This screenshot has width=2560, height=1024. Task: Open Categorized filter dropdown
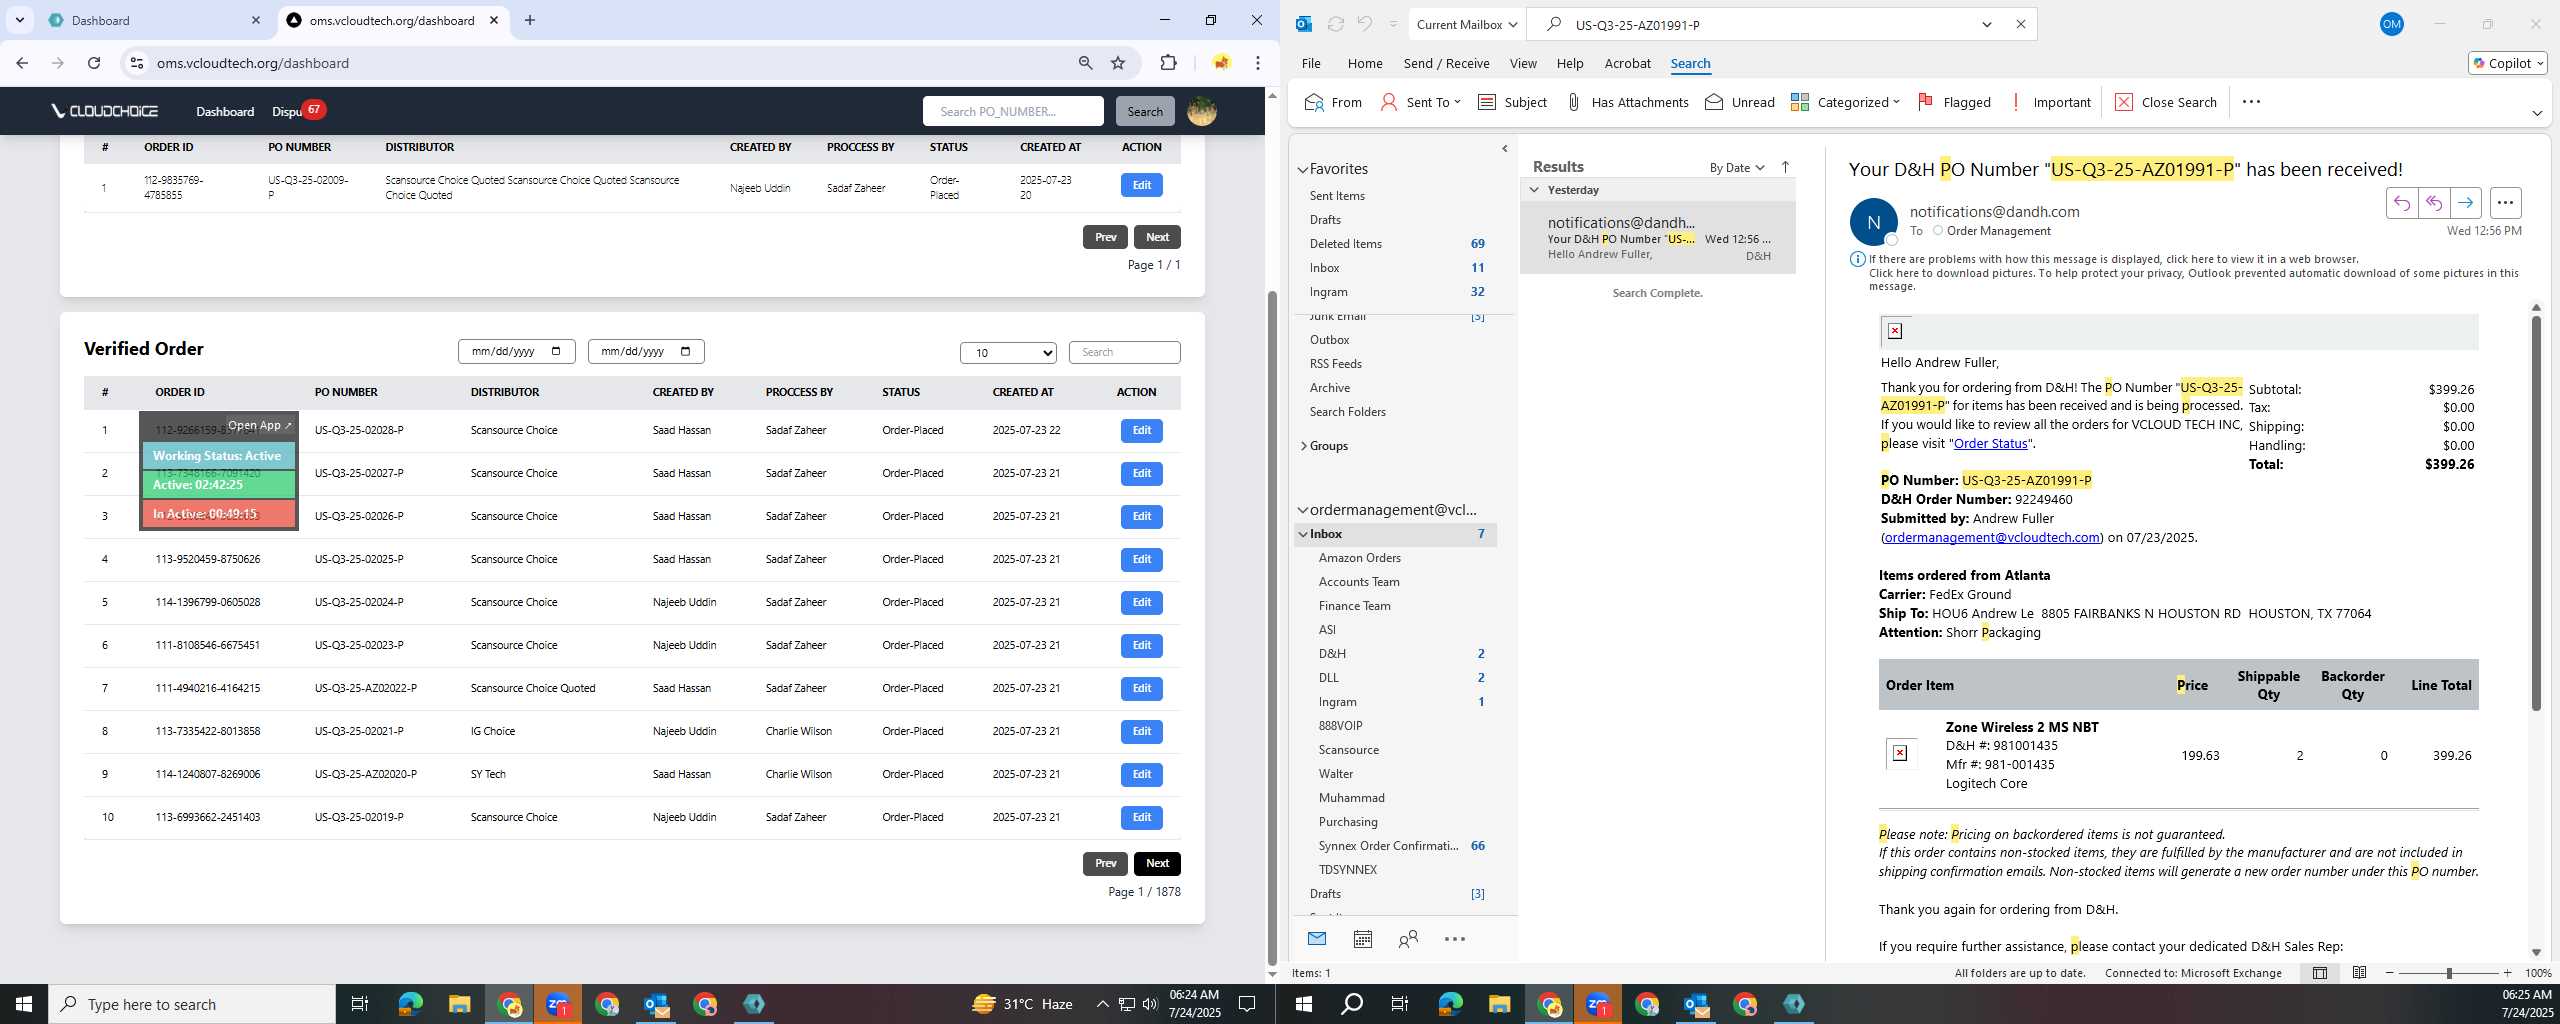tap(1845, 102)
